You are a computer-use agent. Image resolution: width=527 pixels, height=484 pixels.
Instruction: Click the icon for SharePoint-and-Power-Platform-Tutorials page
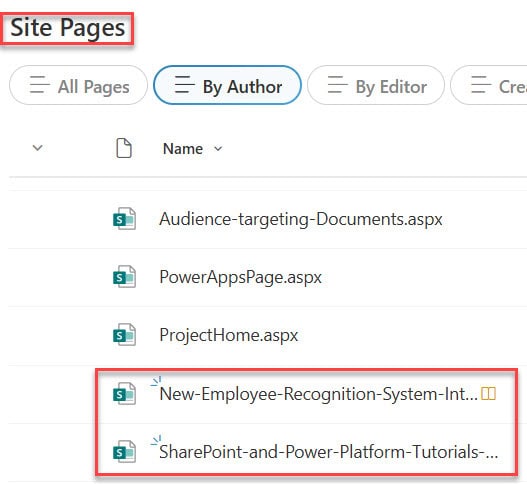[124, 452]
